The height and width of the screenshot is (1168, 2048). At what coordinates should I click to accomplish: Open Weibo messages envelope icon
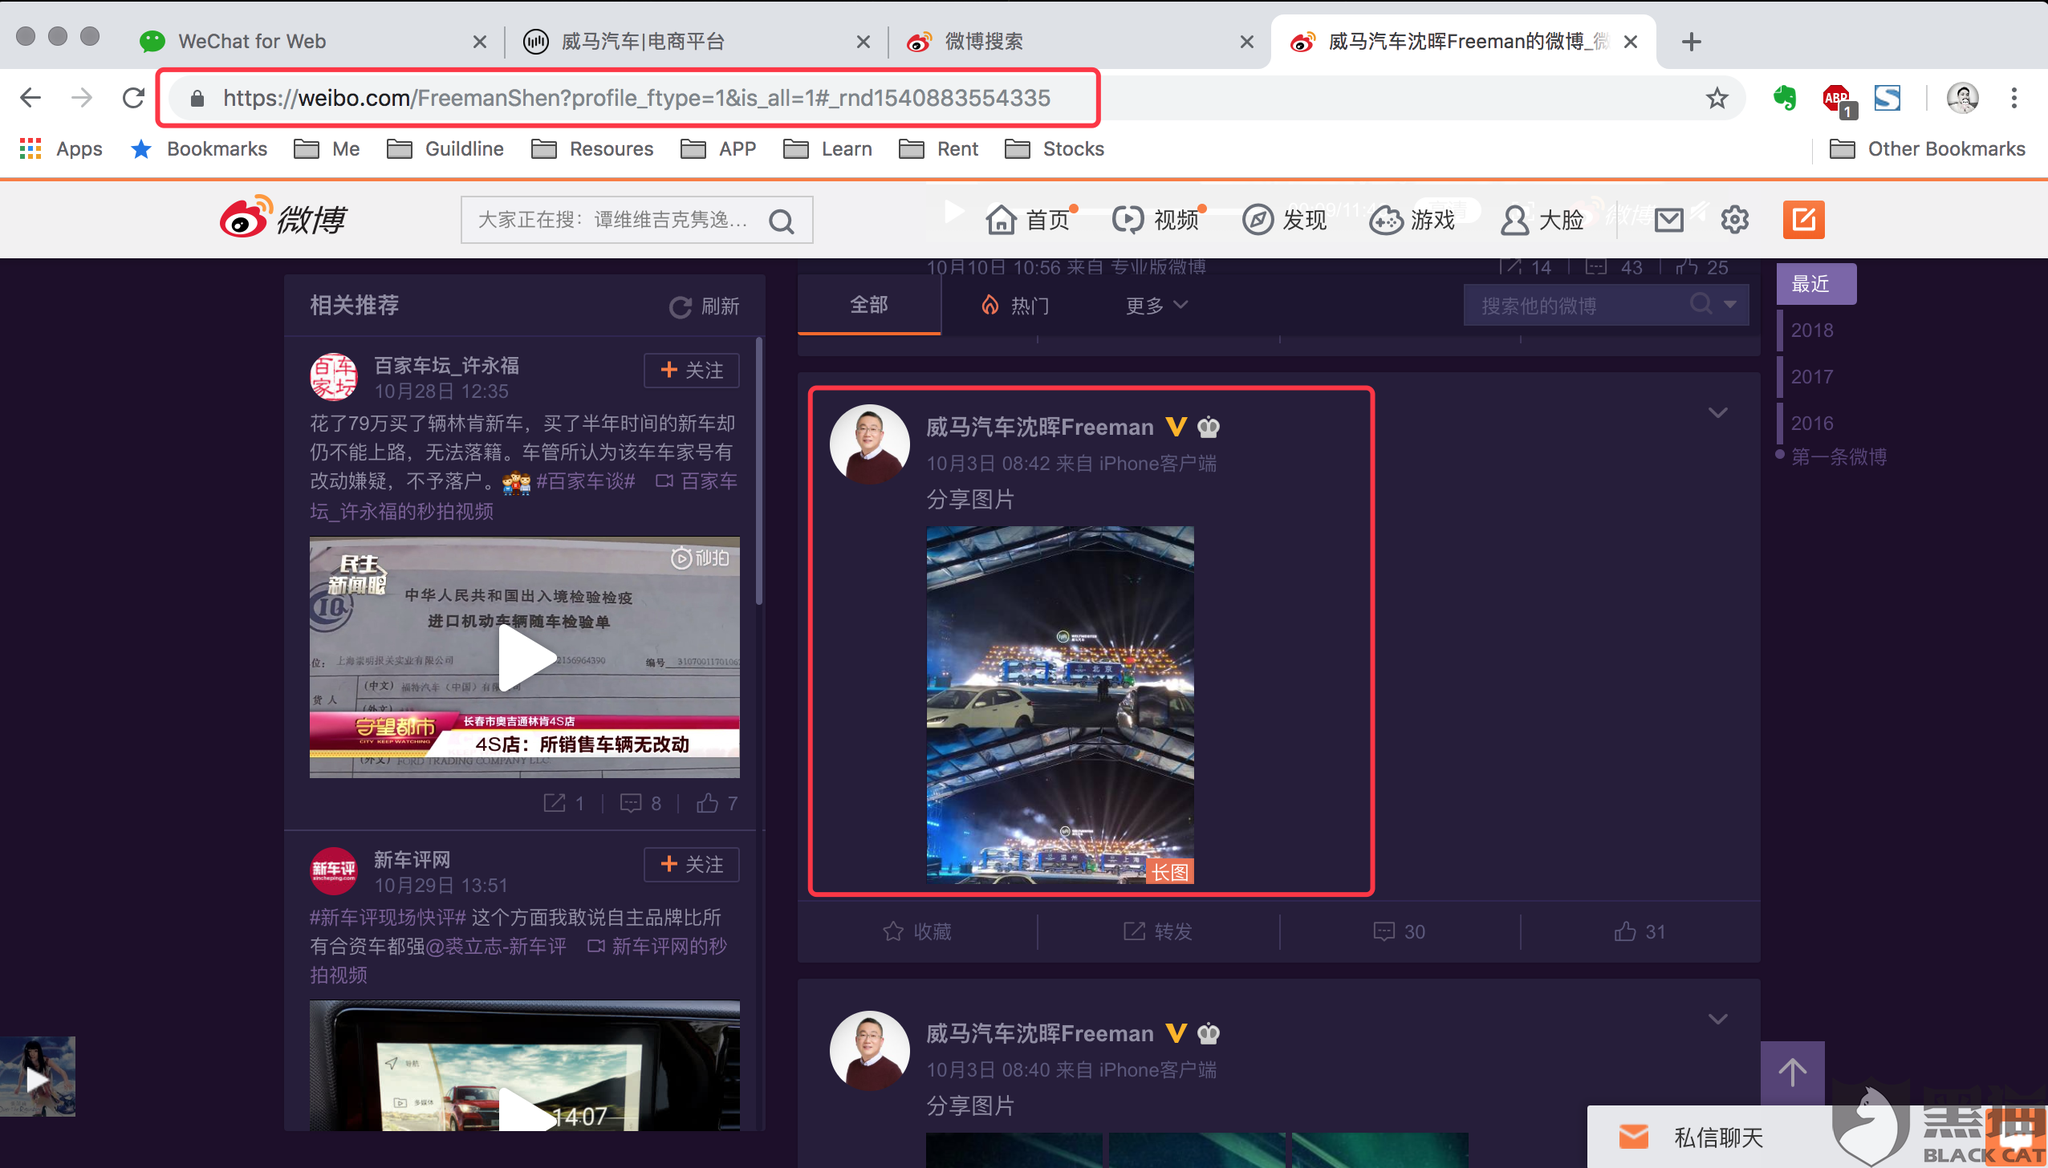(1669, 219)
